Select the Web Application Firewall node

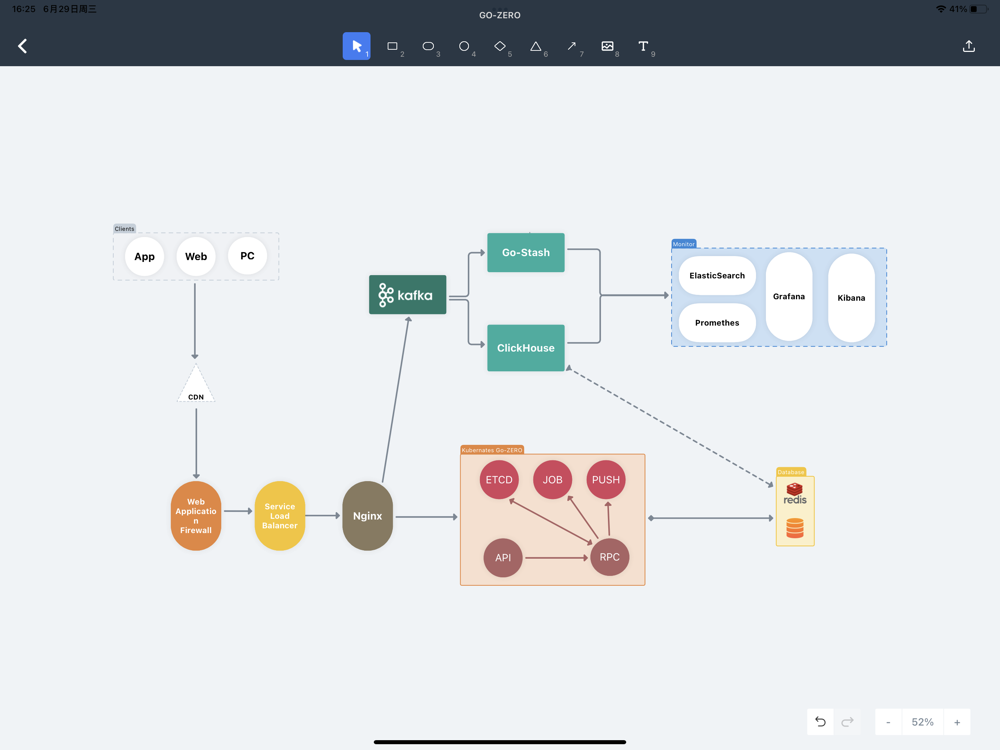point(196,516)
